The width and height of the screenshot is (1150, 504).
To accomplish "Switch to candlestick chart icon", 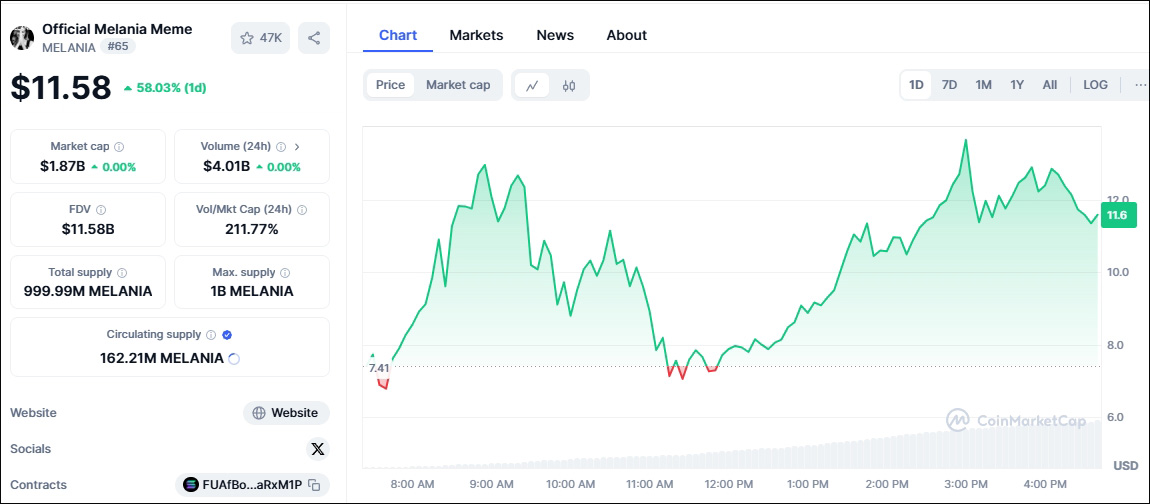I will tap(569, 85).
